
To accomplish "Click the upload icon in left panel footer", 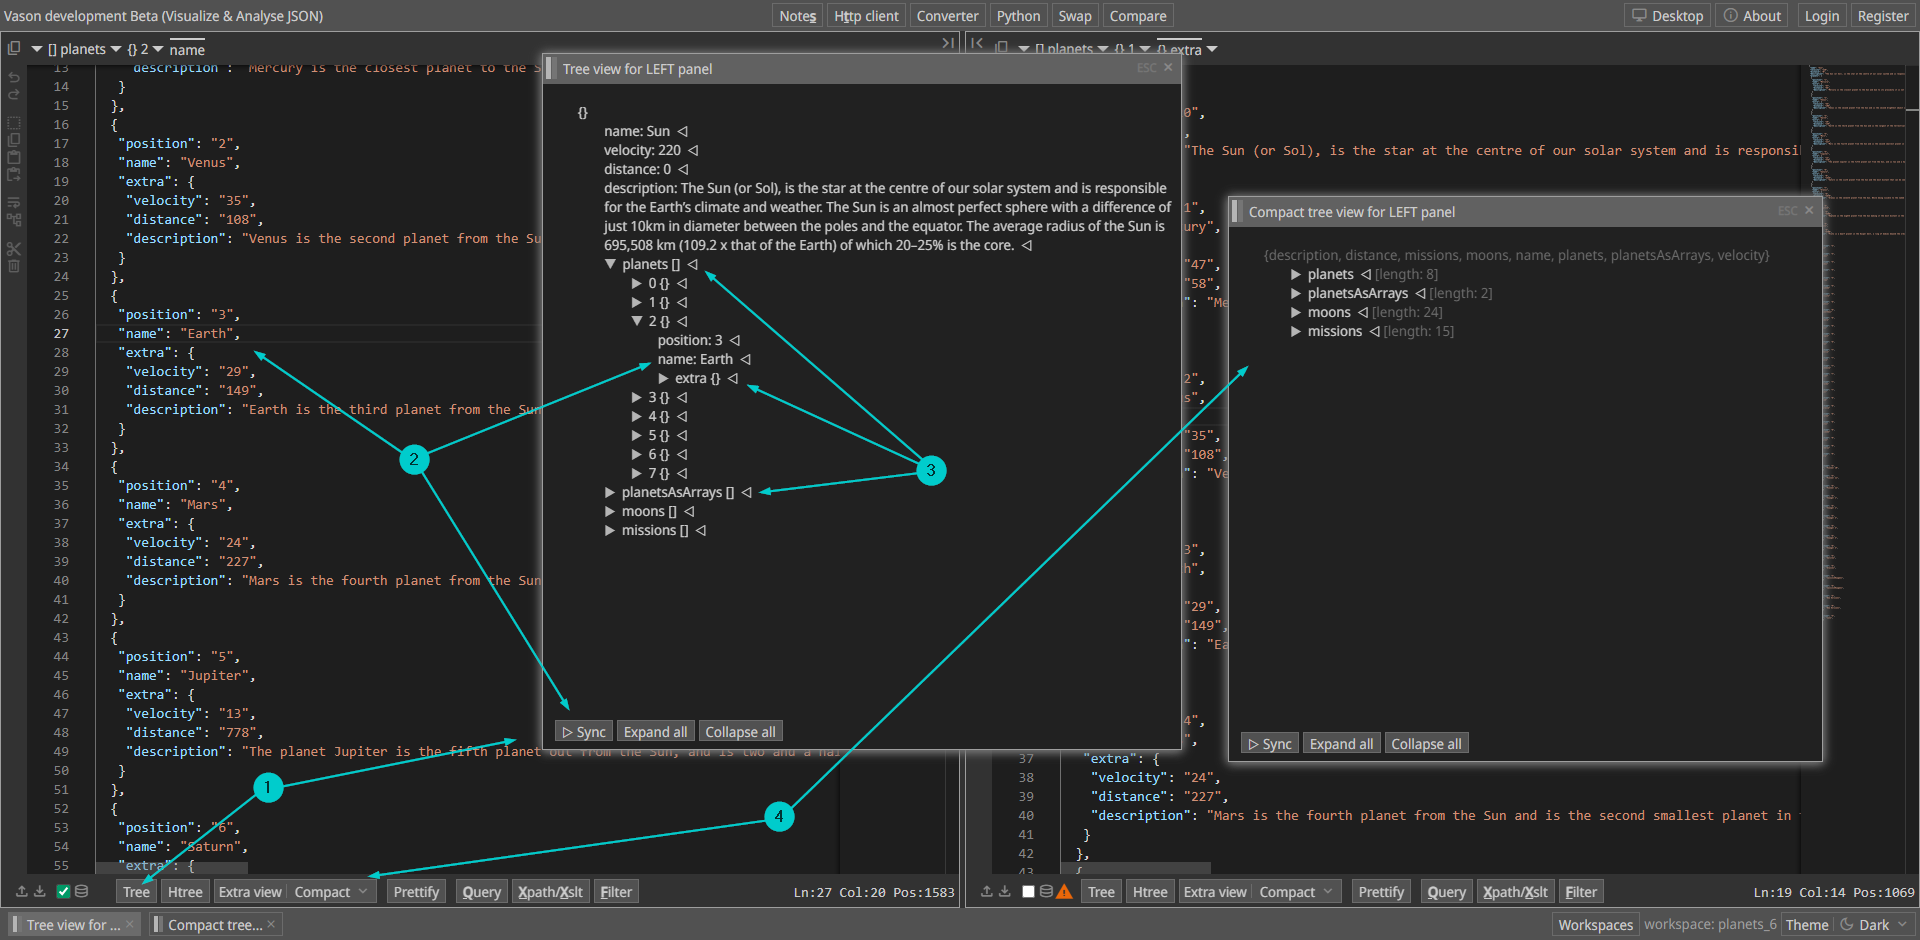I will click(x=22, y=891).
